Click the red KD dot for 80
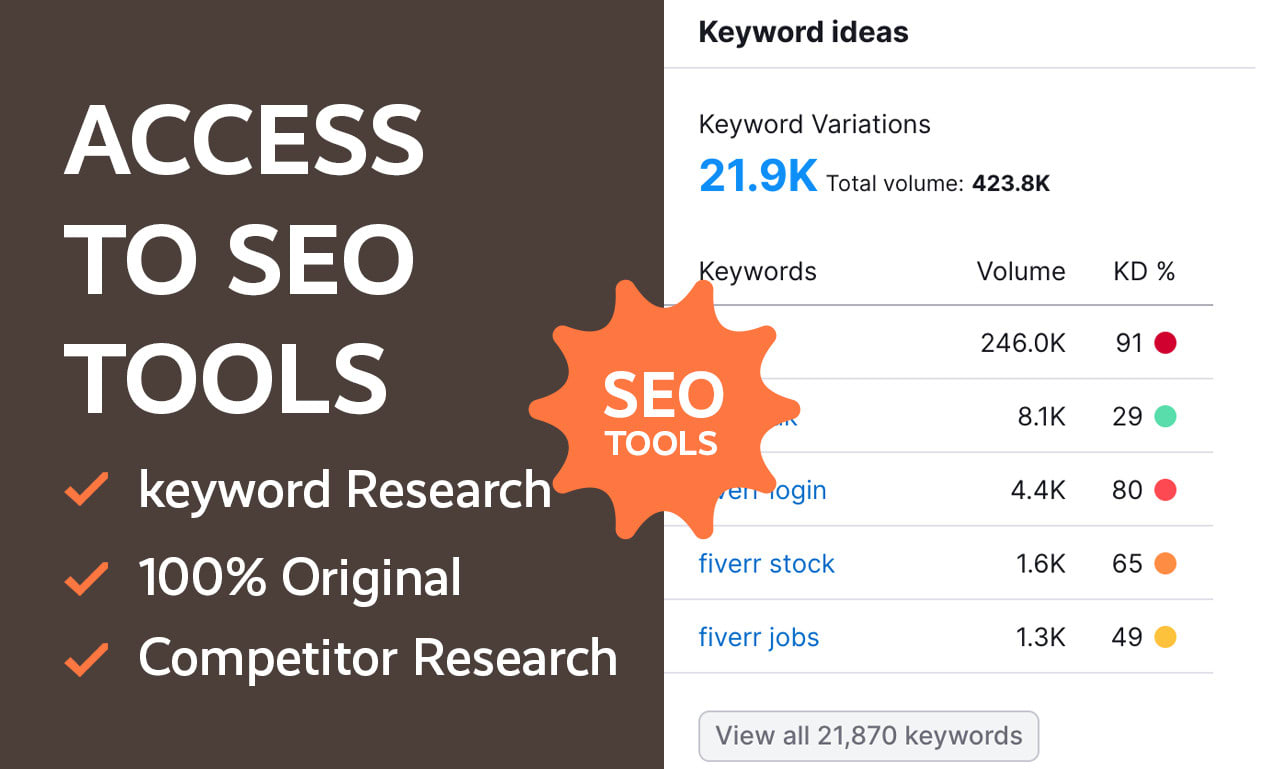This screenshot has height=769, width=1280. (x=1165, y=490)
